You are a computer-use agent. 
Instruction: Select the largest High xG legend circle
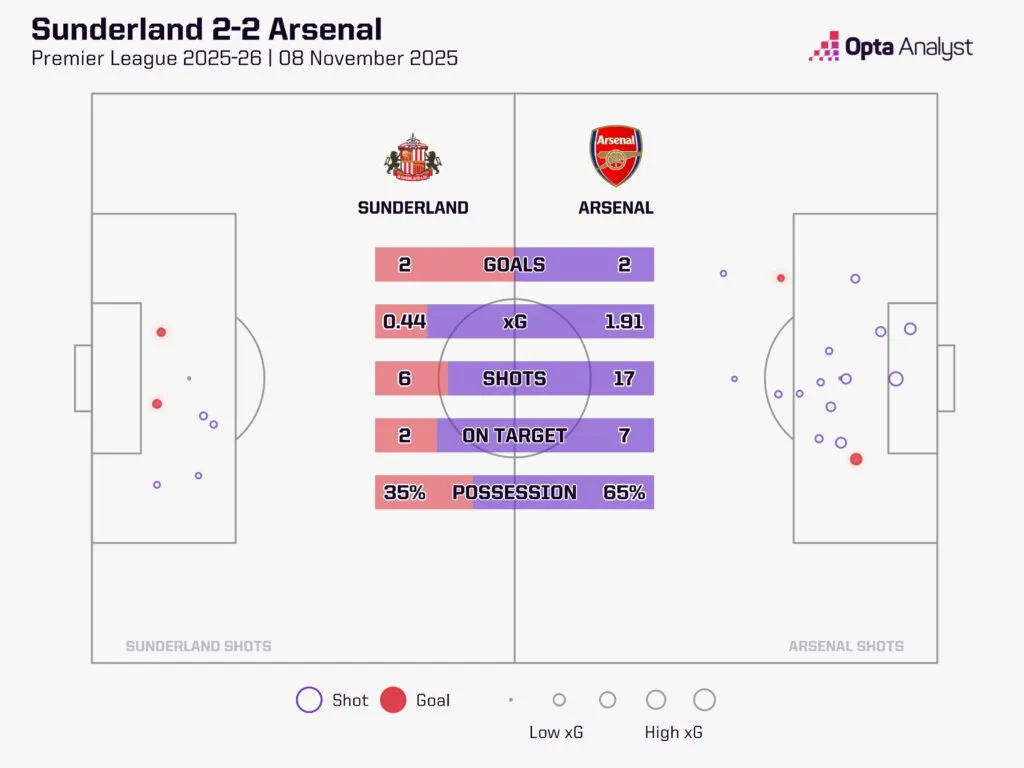704,700
